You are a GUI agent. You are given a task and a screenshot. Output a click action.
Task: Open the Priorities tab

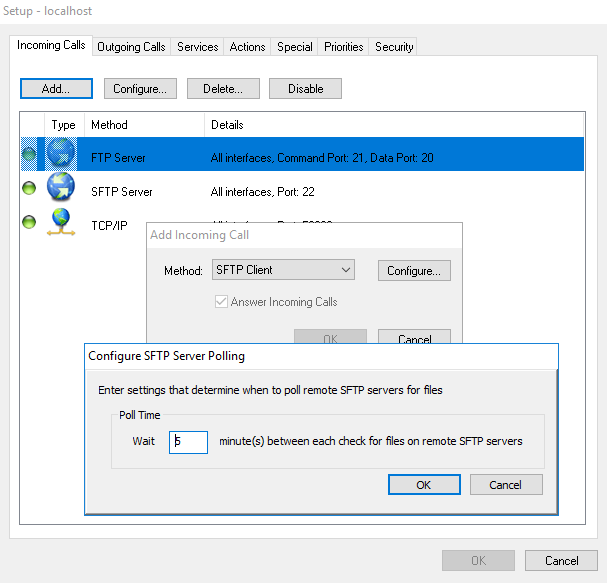point(343,47)
